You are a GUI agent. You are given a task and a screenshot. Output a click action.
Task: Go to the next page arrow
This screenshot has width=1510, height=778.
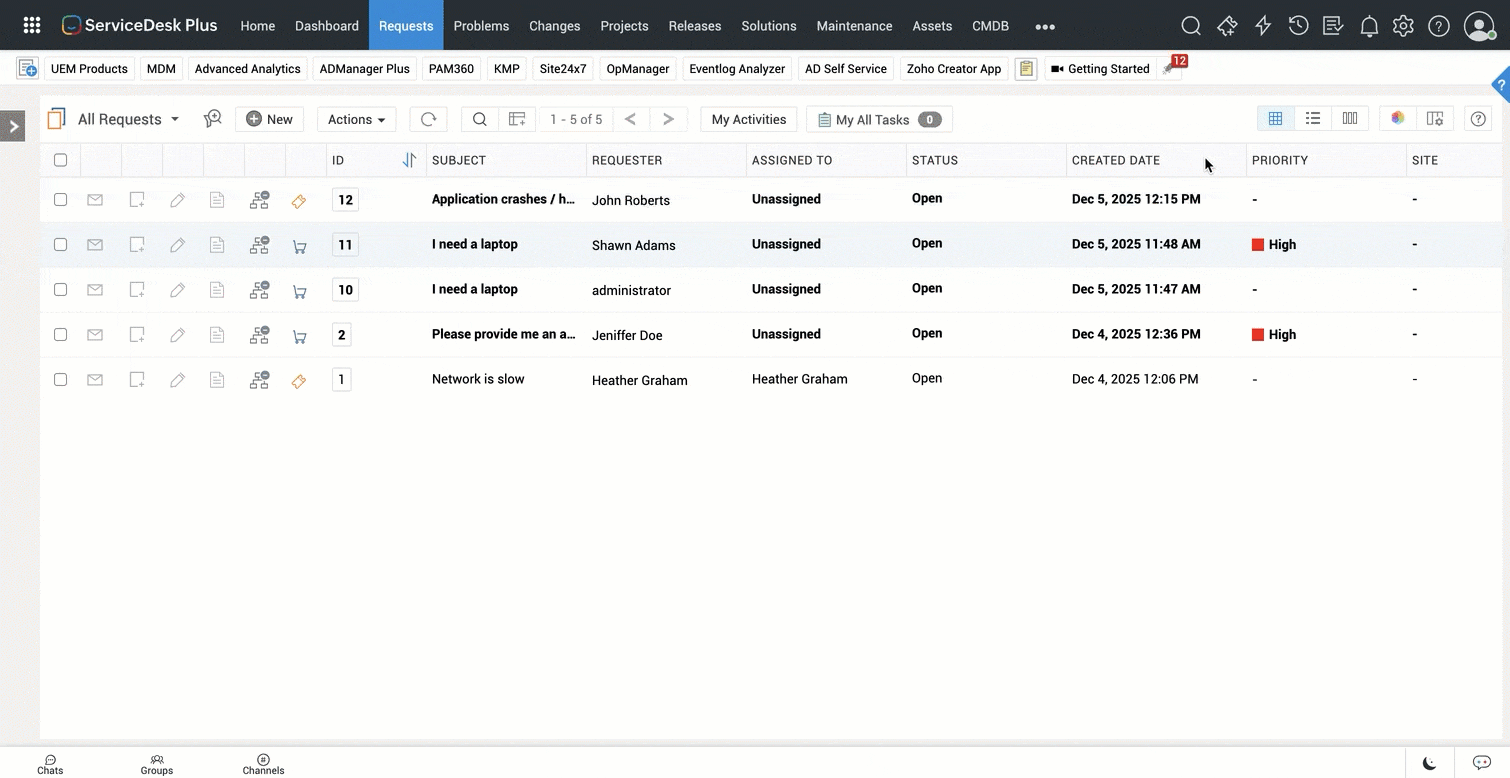point(669,119)
